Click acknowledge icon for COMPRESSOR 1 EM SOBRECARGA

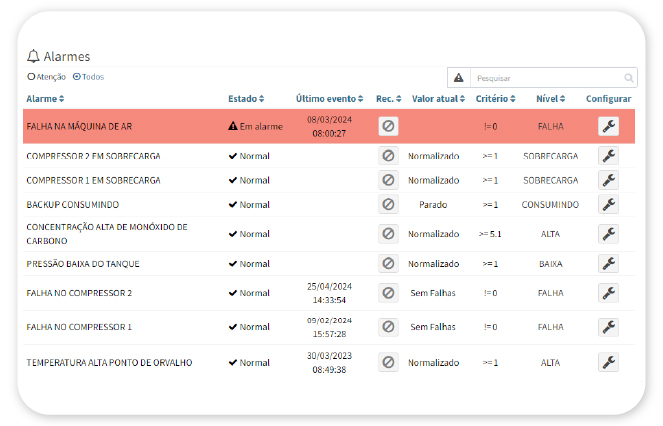pos(388,180)
